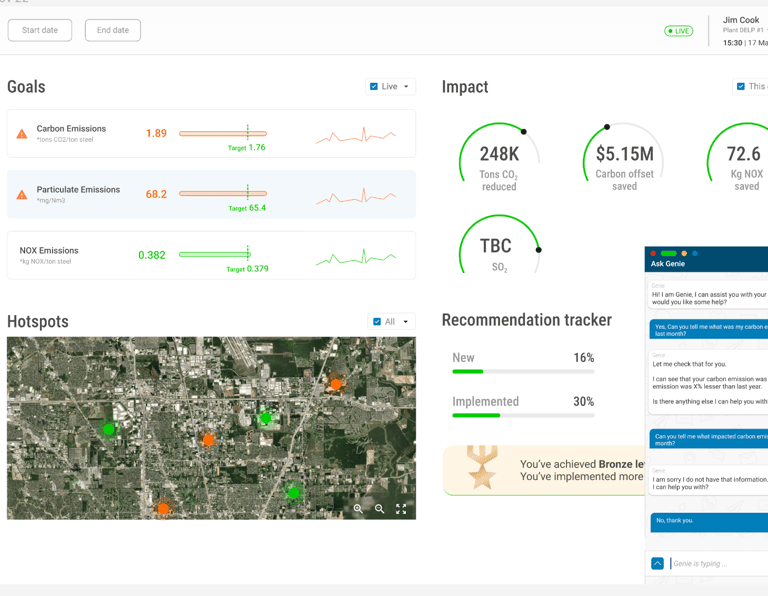Toggle the Impact section checkbox
Viewport: 768px width, 596px height.
pyautogui.click(x=741, y=87)
